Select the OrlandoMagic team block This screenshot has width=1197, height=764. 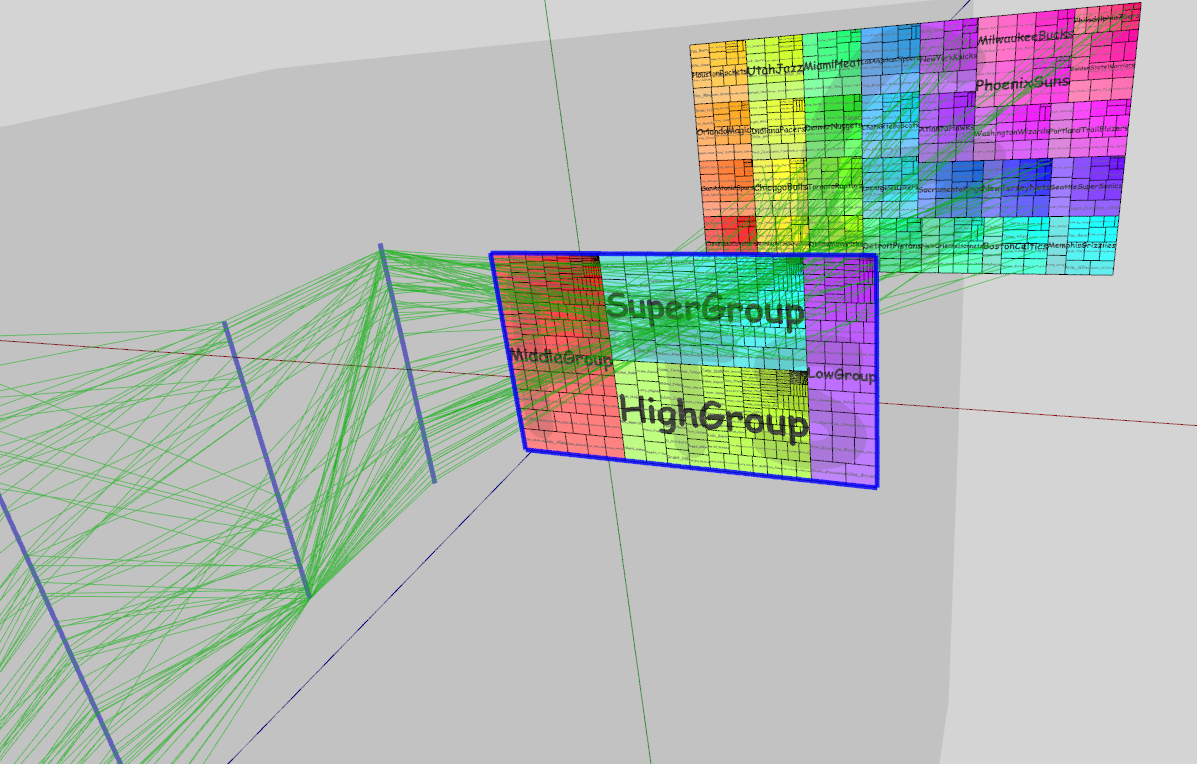pyautogui.click(x=722, y=131)
